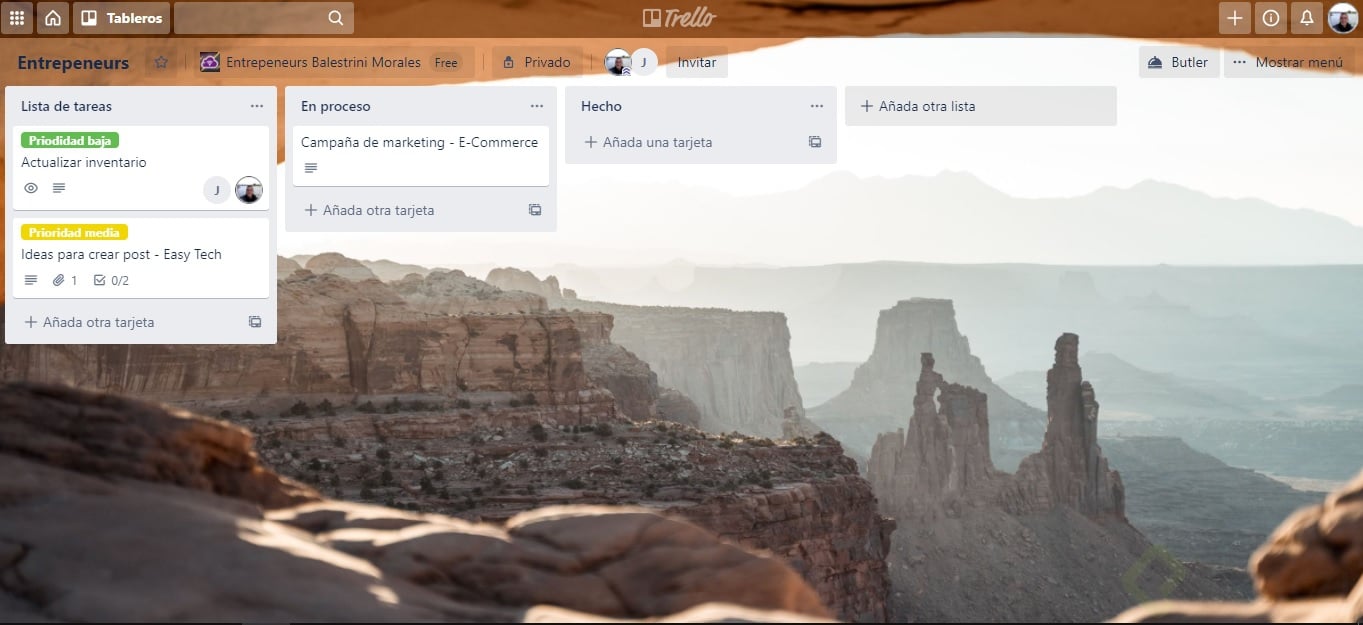Open Mostrar menú on the right

(1290, 62)
